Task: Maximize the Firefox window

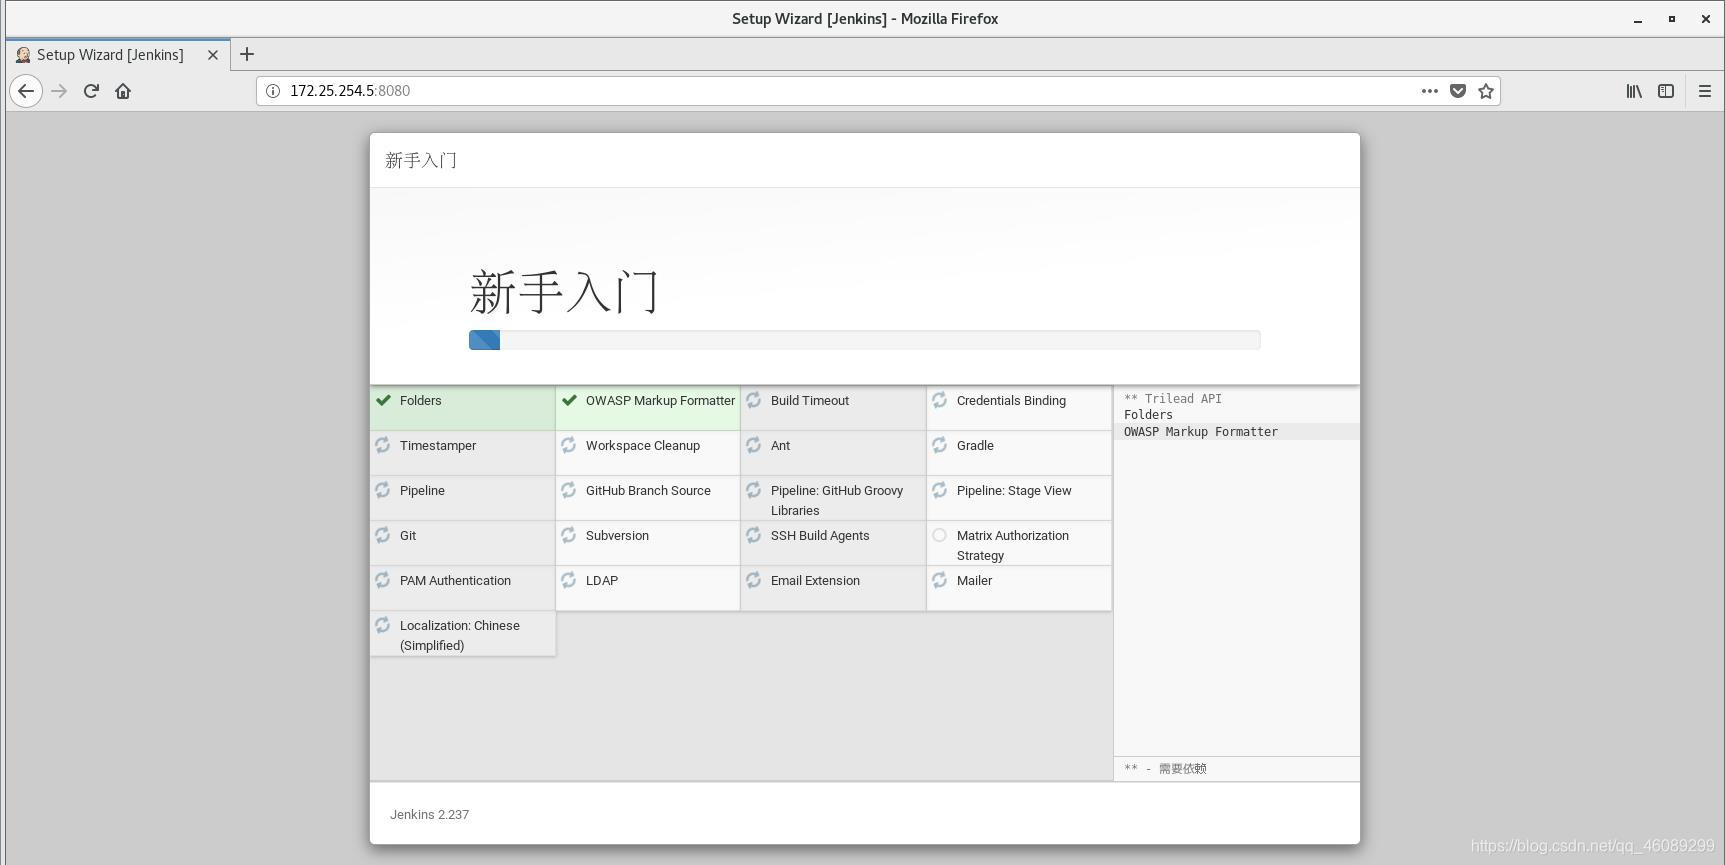Action: click(x=1672, y=19)
